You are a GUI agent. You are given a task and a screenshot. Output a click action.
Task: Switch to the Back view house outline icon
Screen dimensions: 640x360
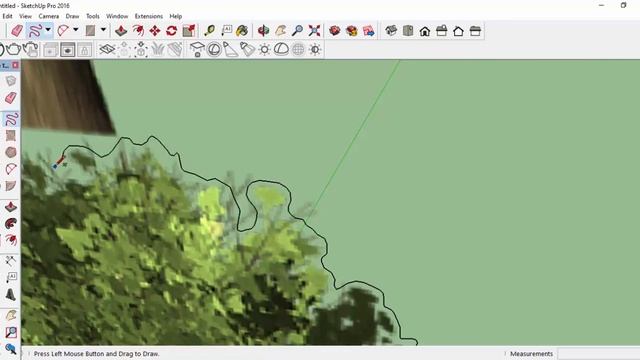click(458, 31)
